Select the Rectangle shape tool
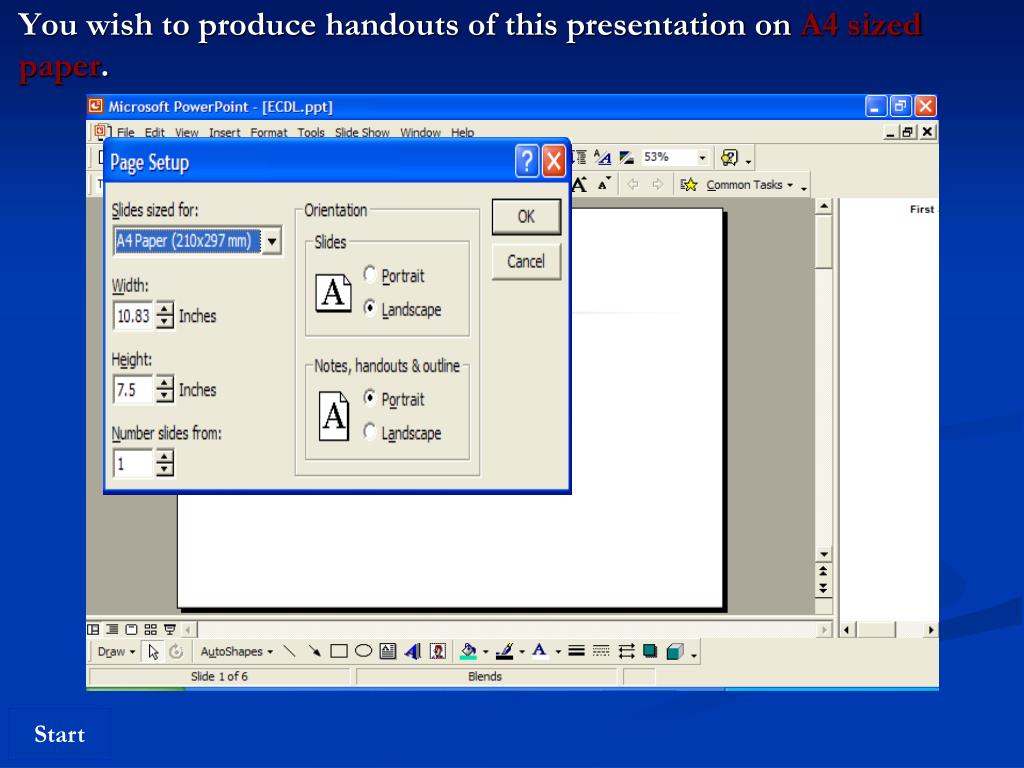Screen dimensions: 1024x768 point(339,652)
